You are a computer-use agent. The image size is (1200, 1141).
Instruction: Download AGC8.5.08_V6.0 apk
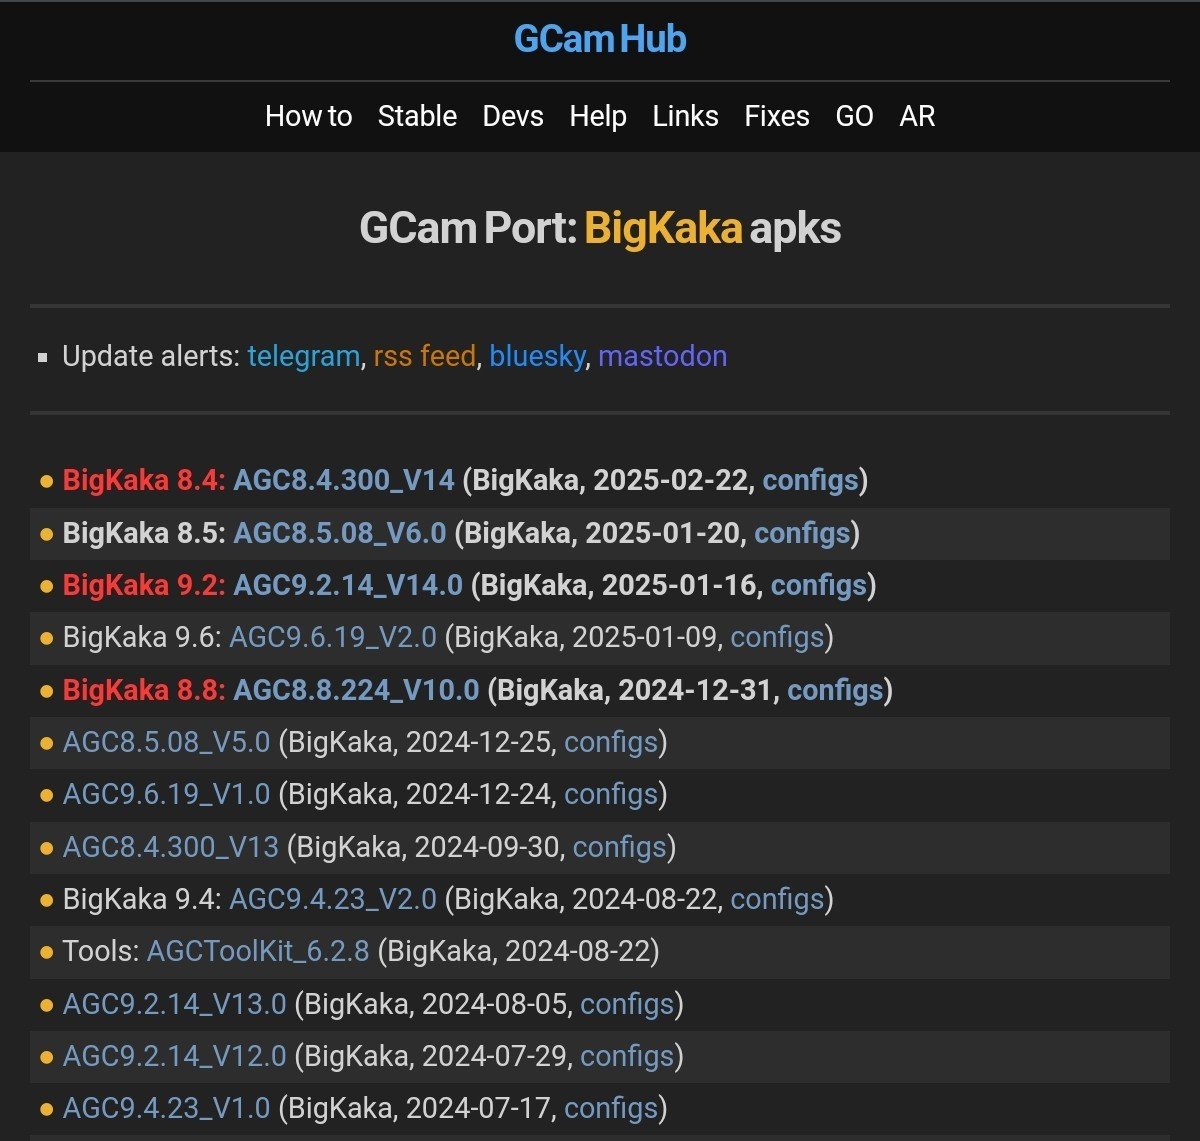340,533
